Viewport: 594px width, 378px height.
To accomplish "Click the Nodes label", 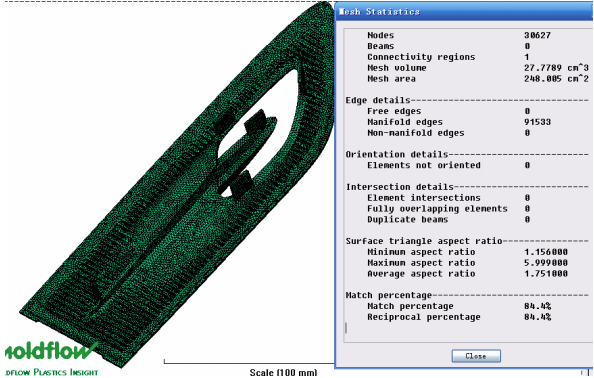I will tap(380, 35).
